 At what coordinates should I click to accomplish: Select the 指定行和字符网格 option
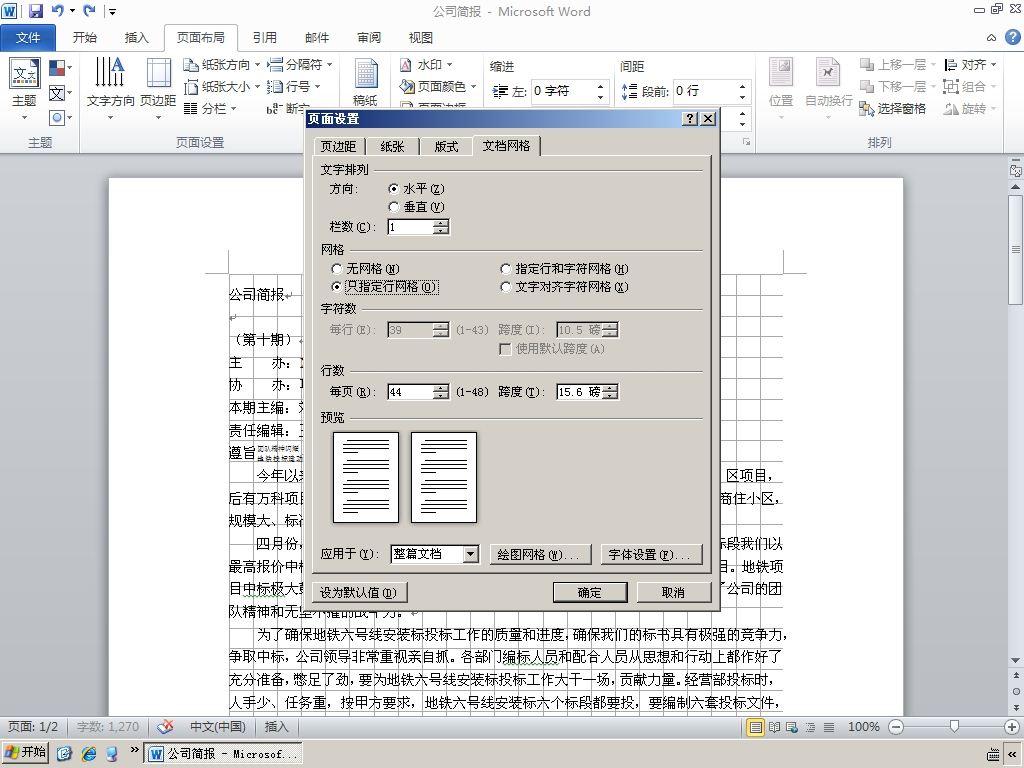point(505,268)
